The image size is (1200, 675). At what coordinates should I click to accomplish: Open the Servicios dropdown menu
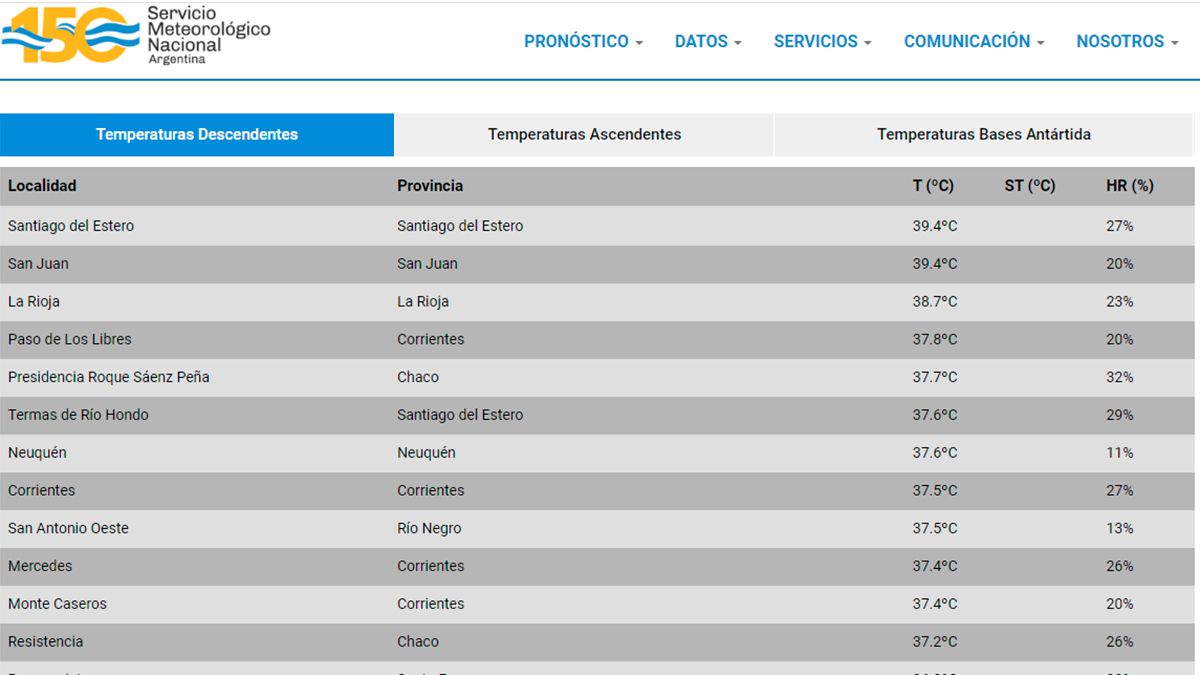click(x=822, y=41)
